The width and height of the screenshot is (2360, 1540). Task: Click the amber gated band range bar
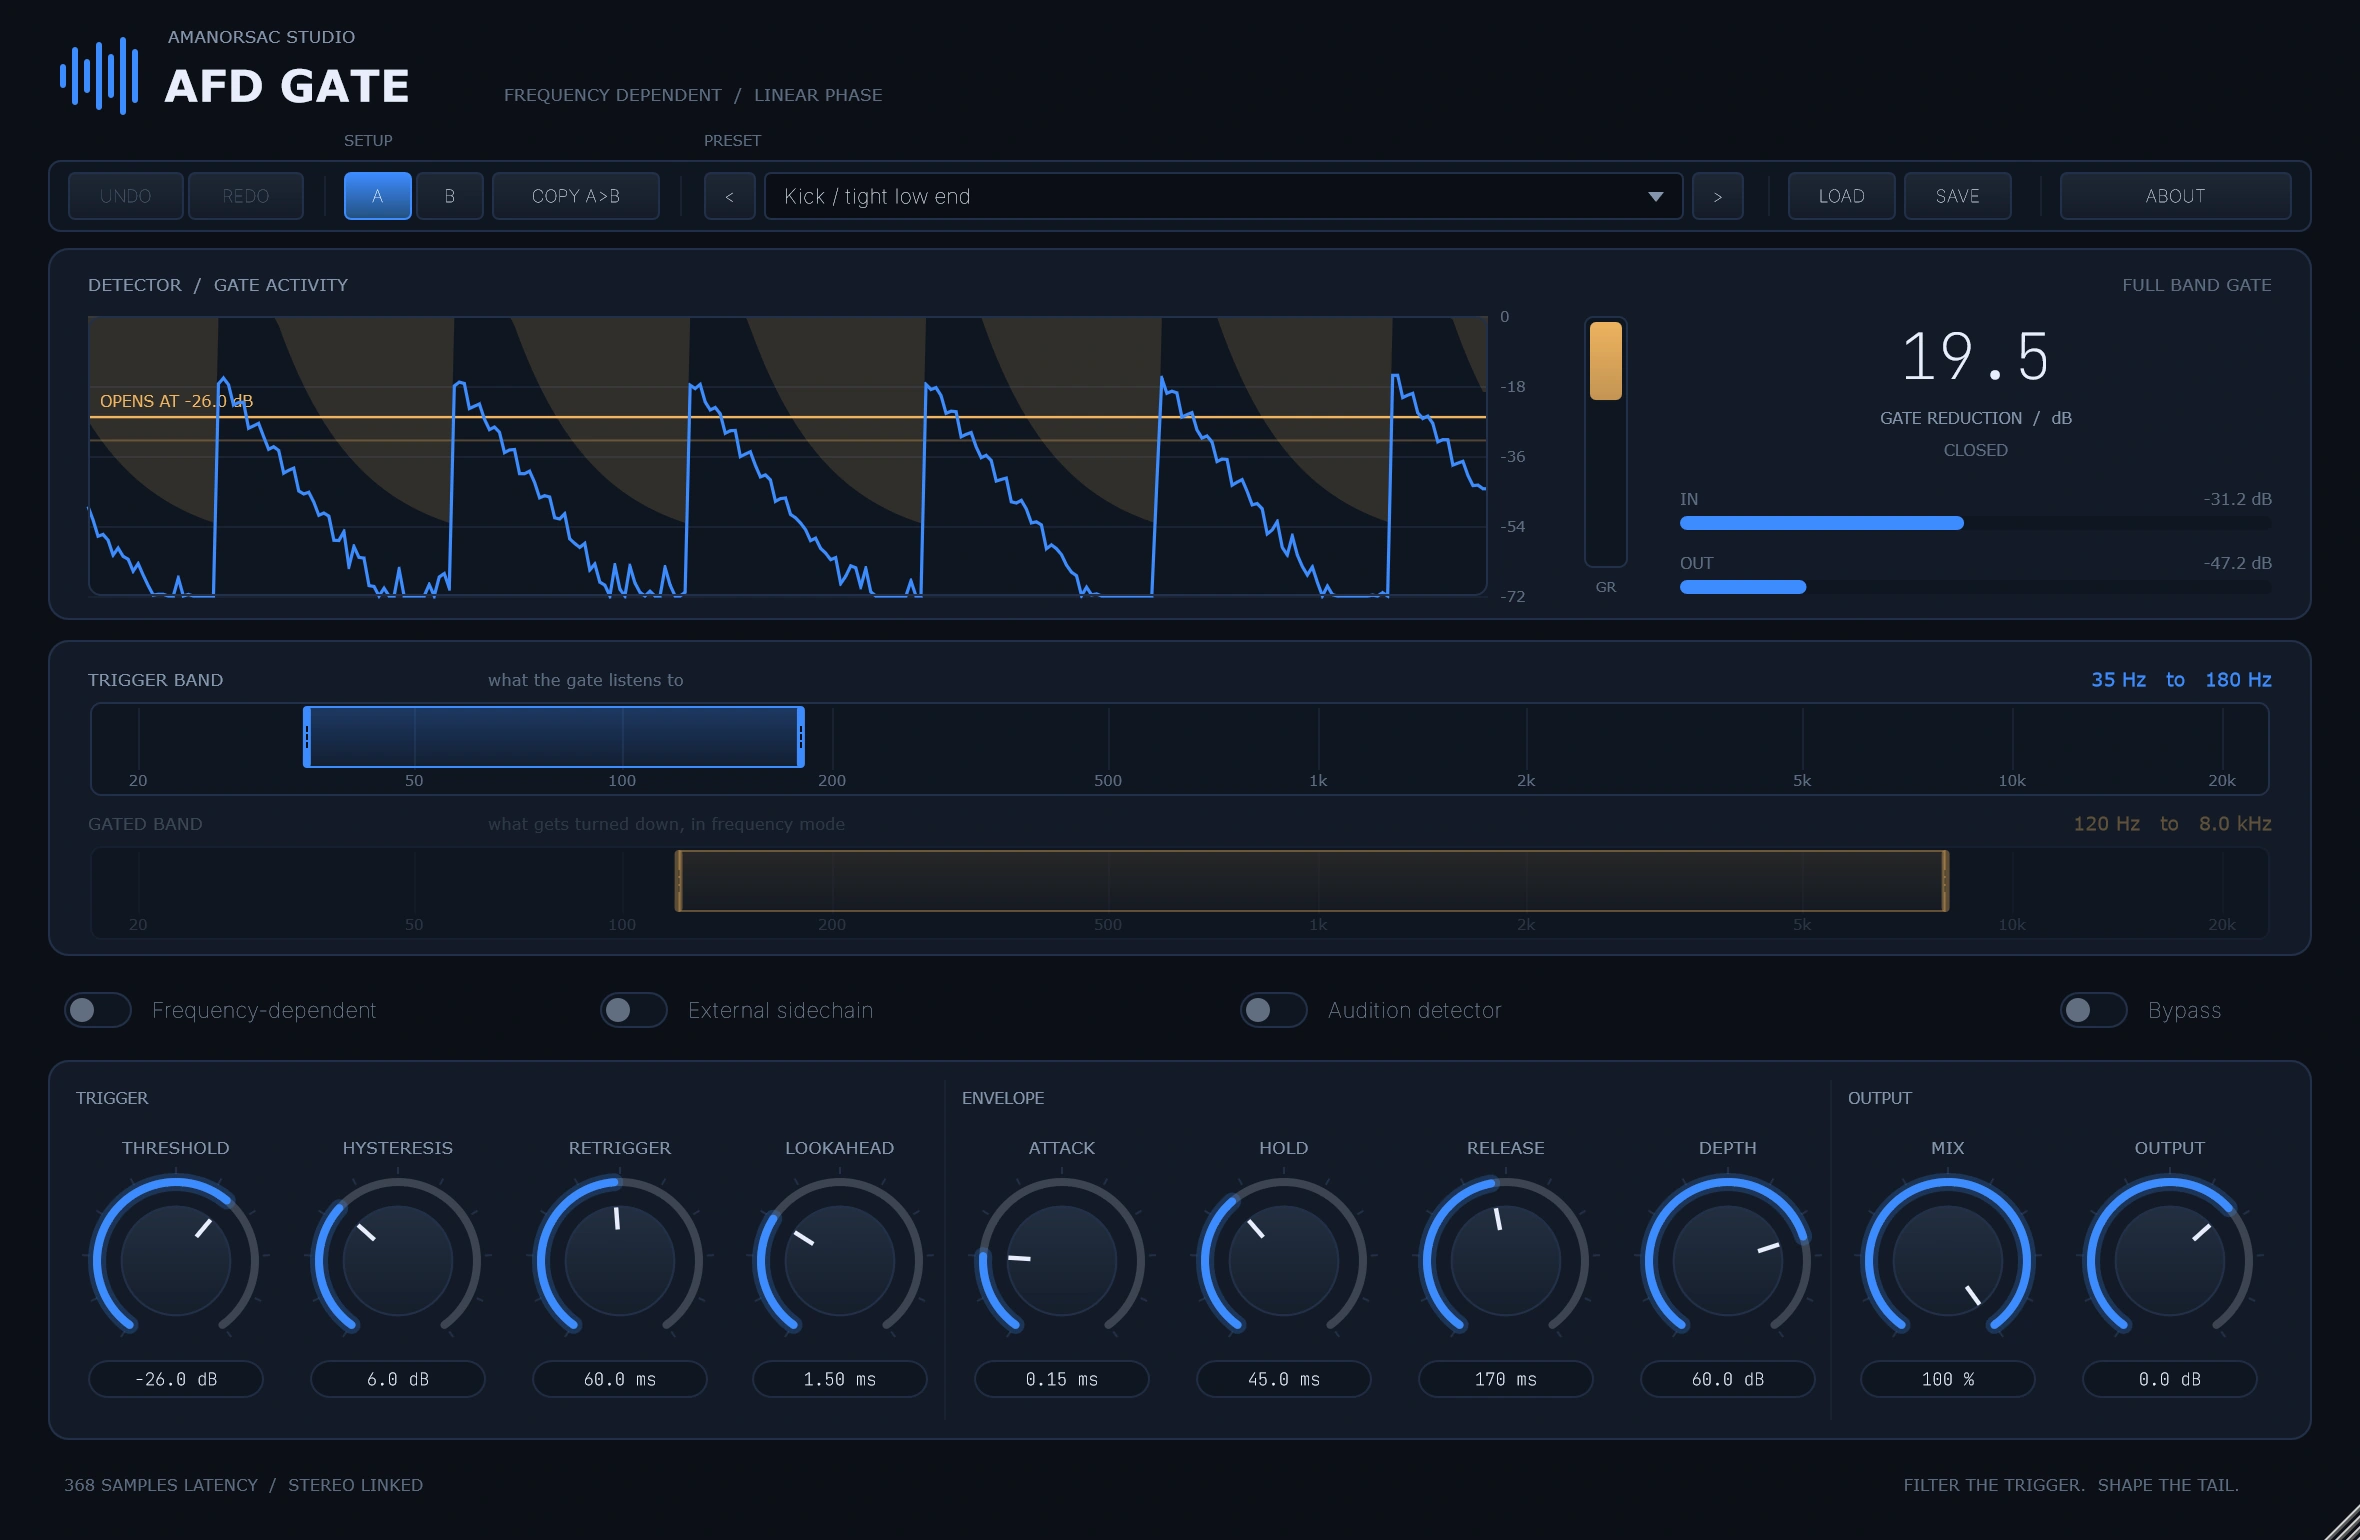(x=1312, y=881)
